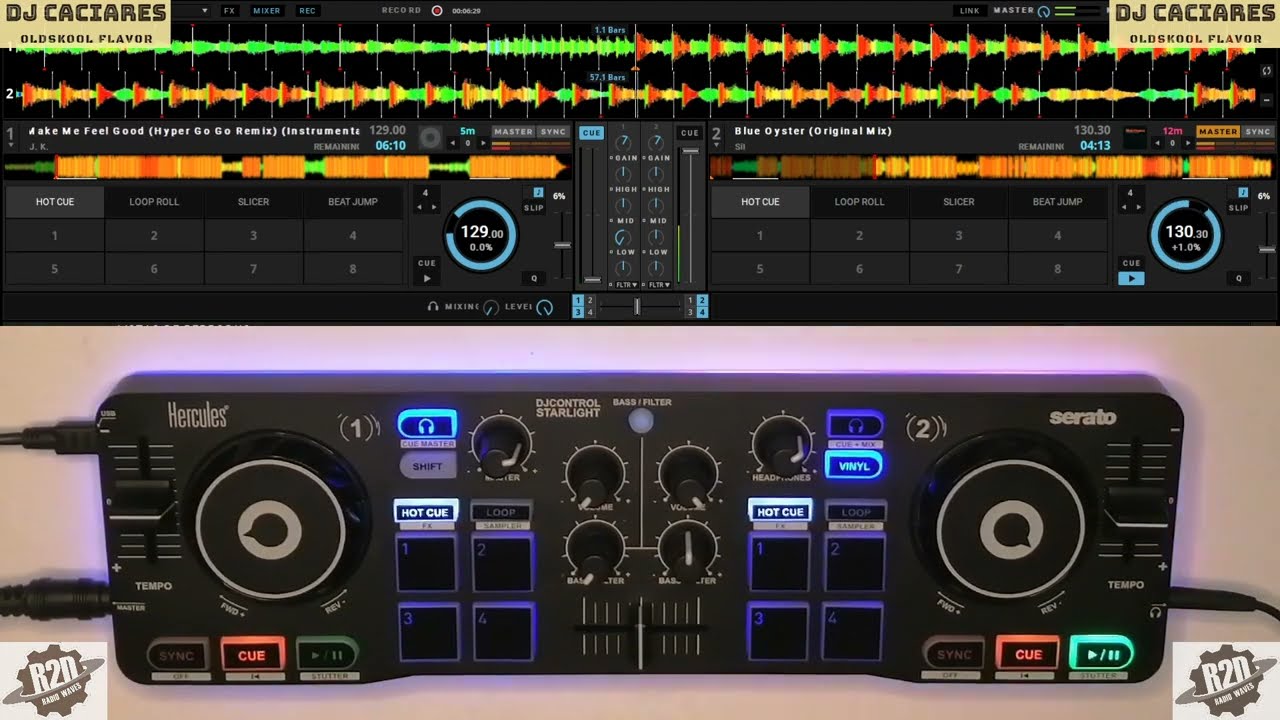Viewport: 1280px width, 720px height.
Task: Click the FX panel button at top
Action: click(x=230, y=11)
